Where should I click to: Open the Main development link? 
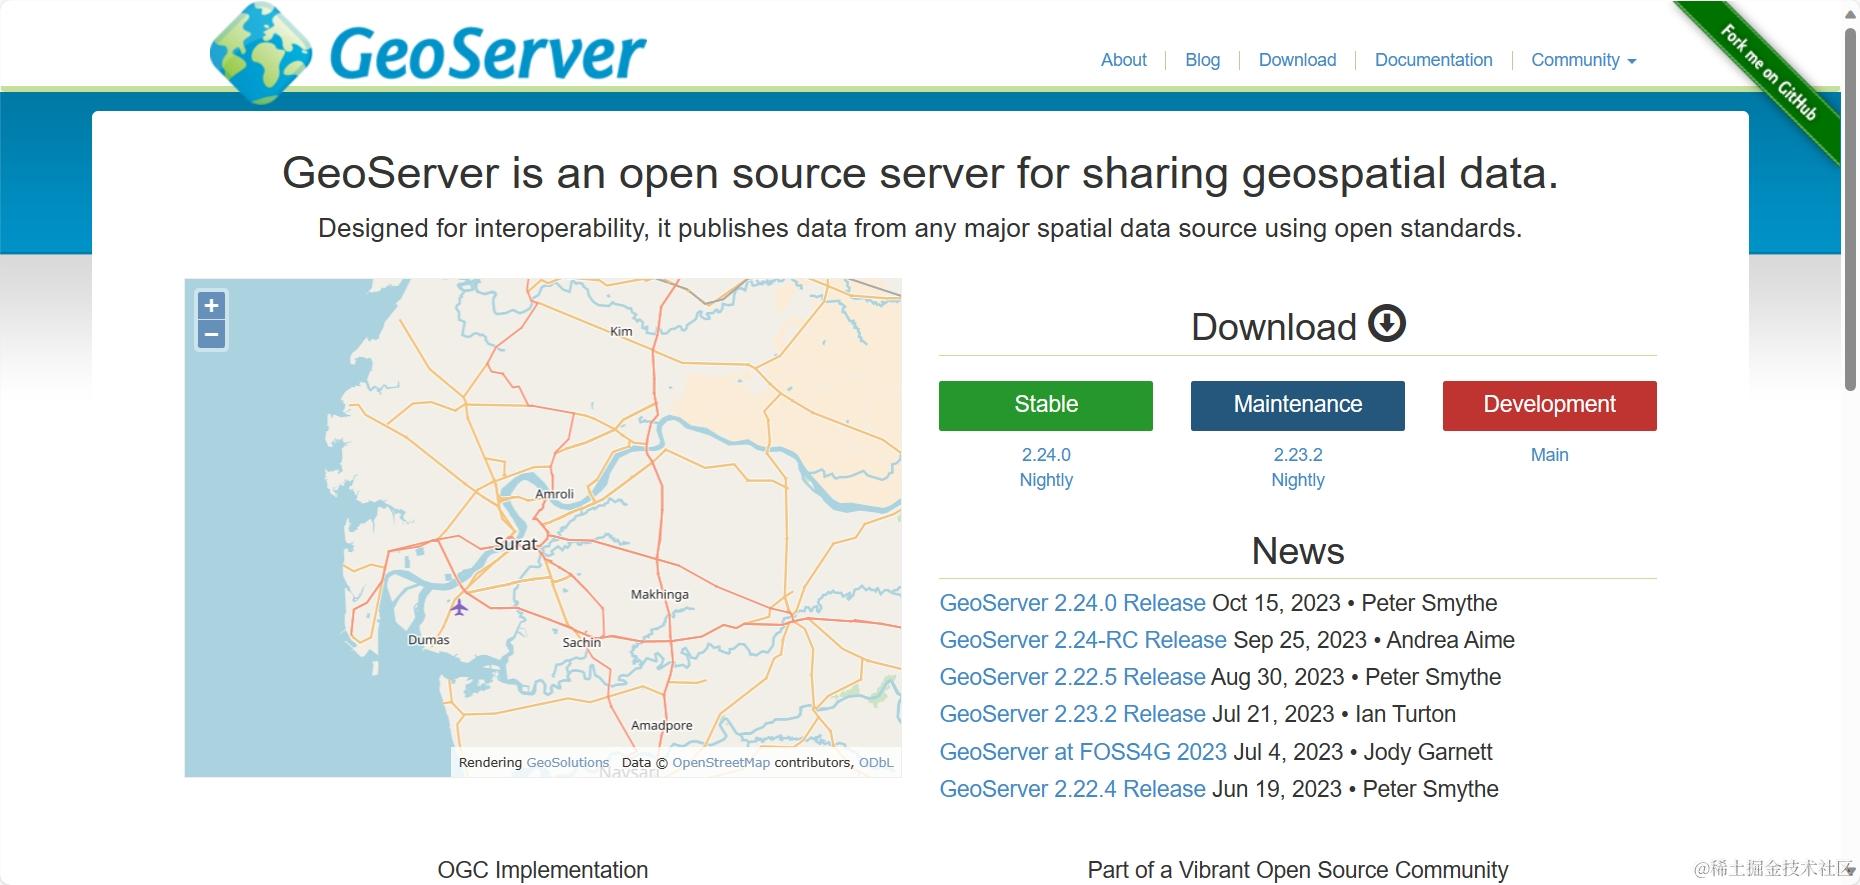tap(1550, 455)
